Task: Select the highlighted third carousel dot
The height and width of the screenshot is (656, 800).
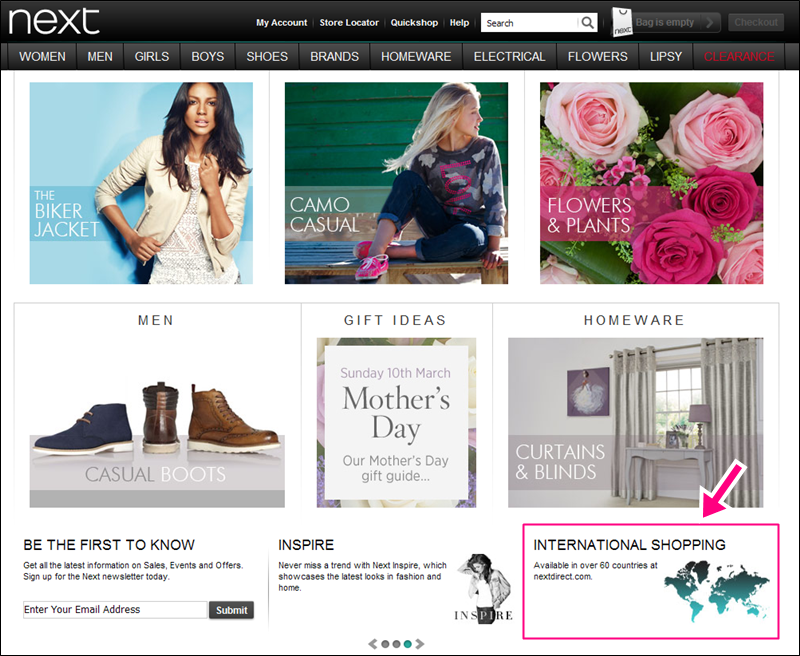Action: [x=408, y=644]
